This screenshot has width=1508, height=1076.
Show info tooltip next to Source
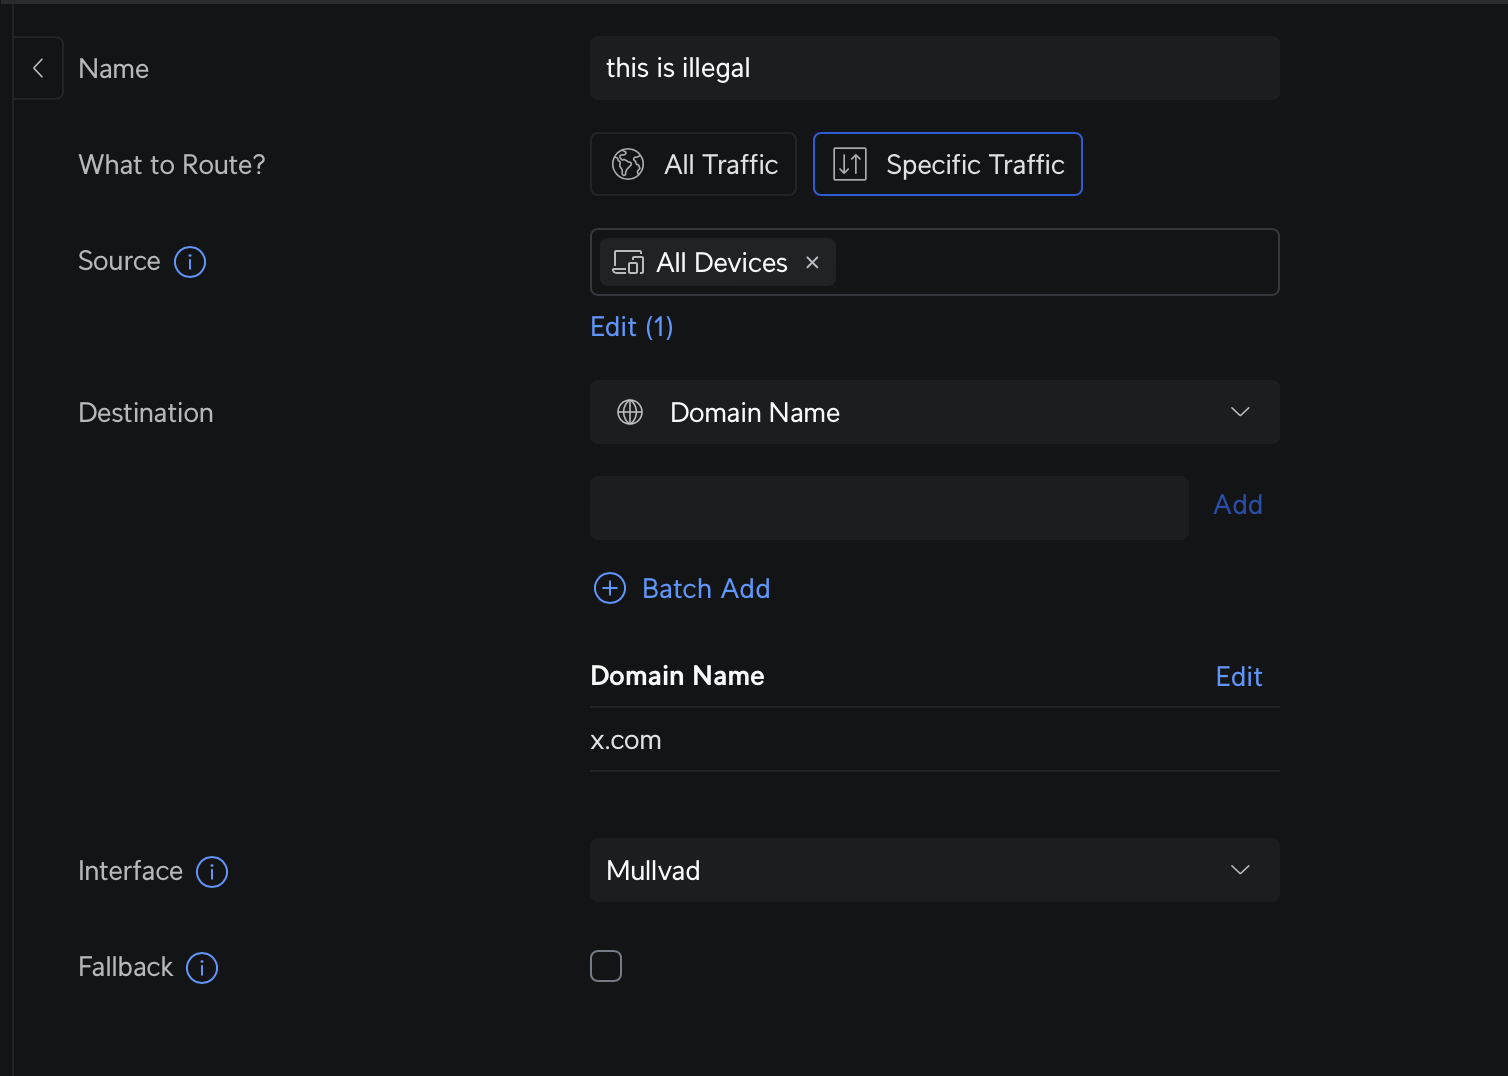point(190,262)
